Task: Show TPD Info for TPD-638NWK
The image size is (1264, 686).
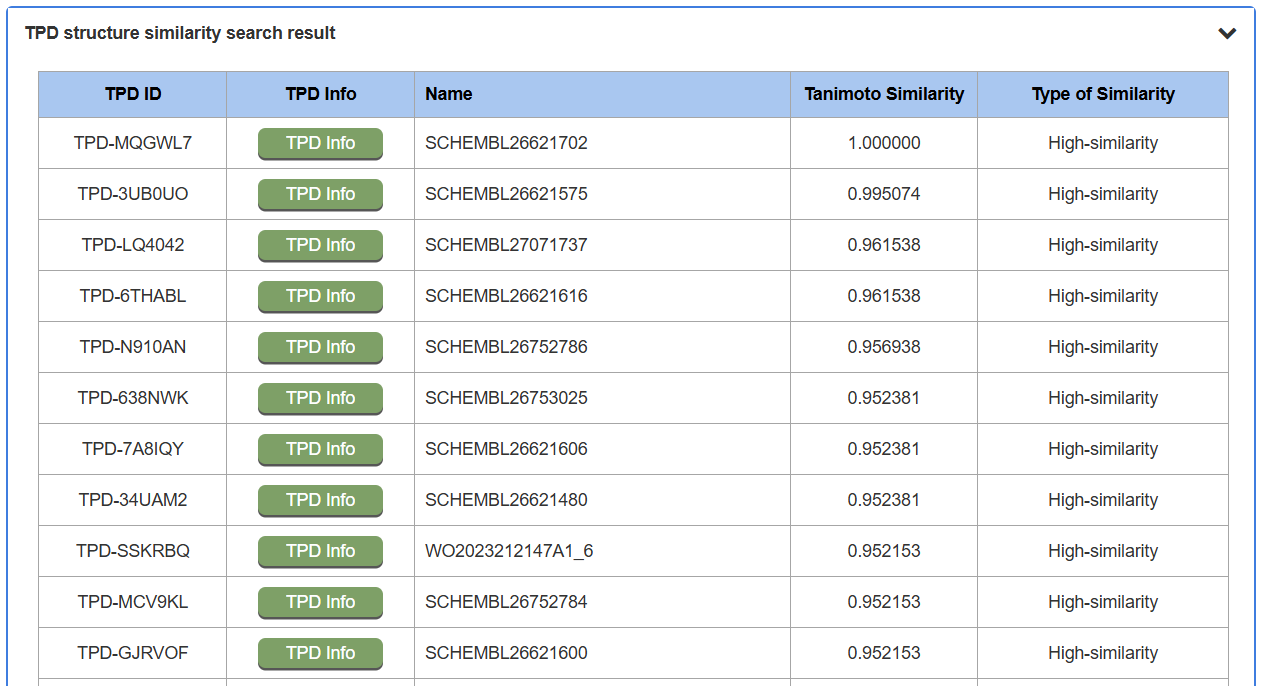Action: coord(320,399)
